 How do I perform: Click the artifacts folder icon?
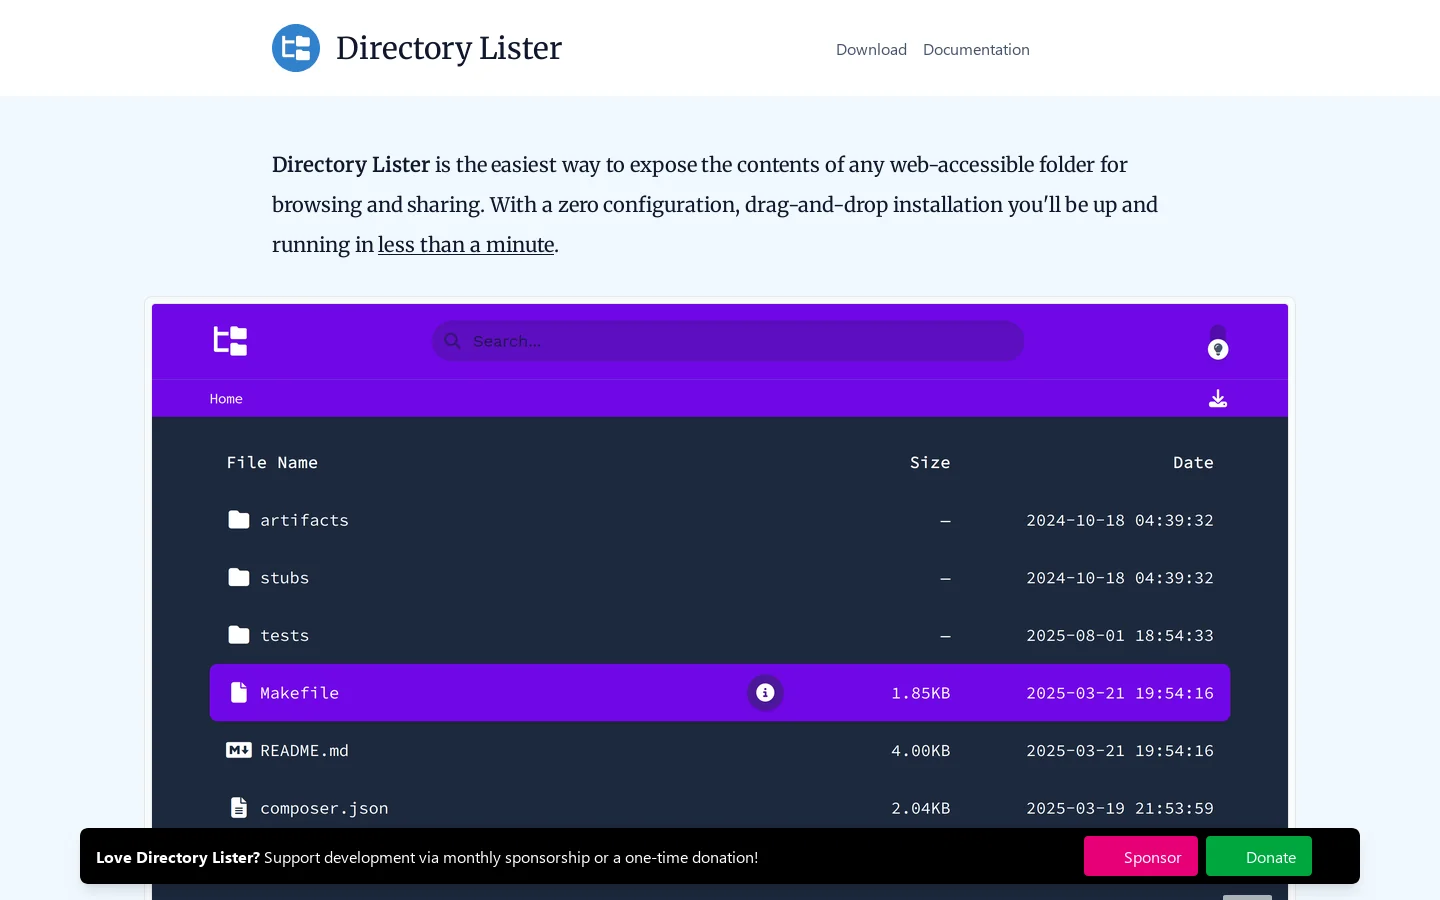[x=238, y=520]
